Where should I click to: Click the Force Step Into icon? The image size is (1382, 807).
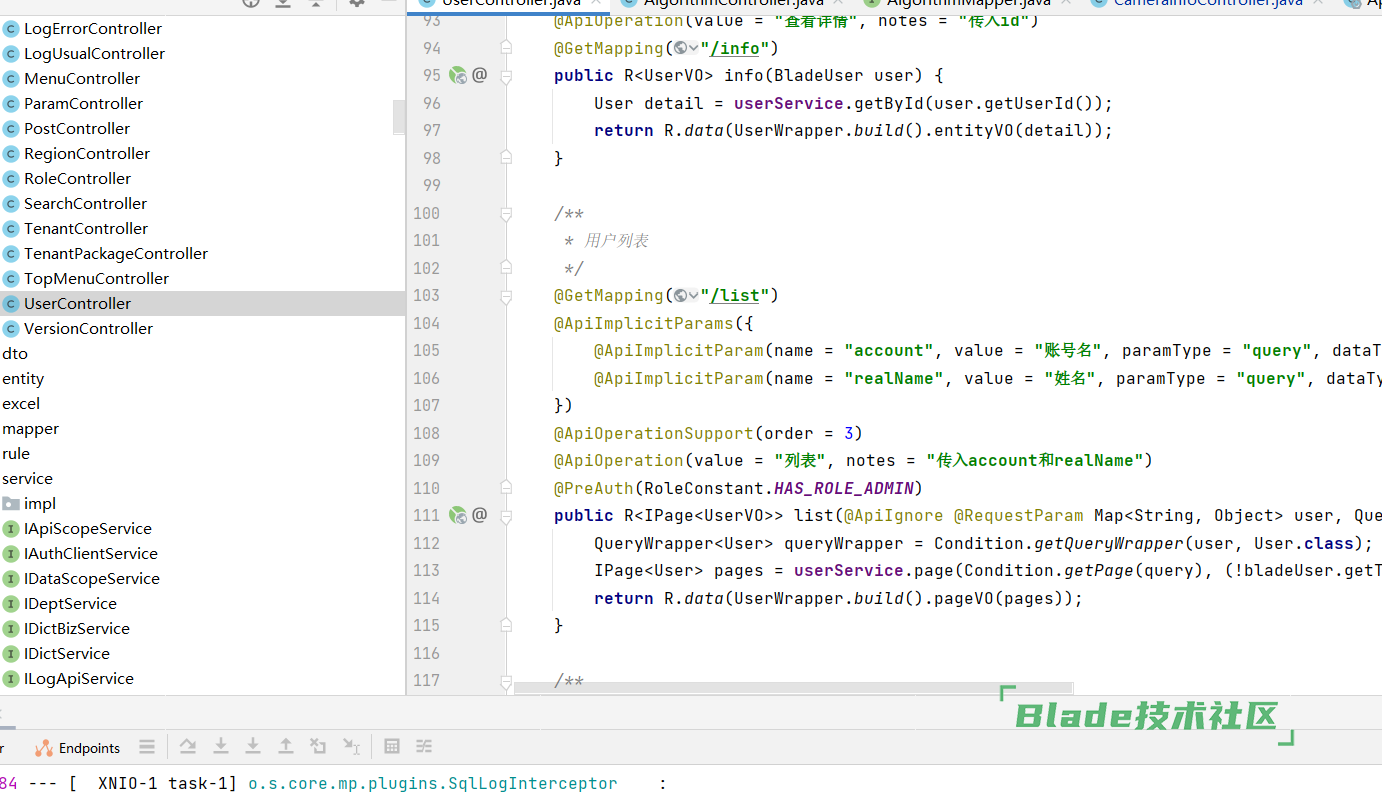point(253,746)
